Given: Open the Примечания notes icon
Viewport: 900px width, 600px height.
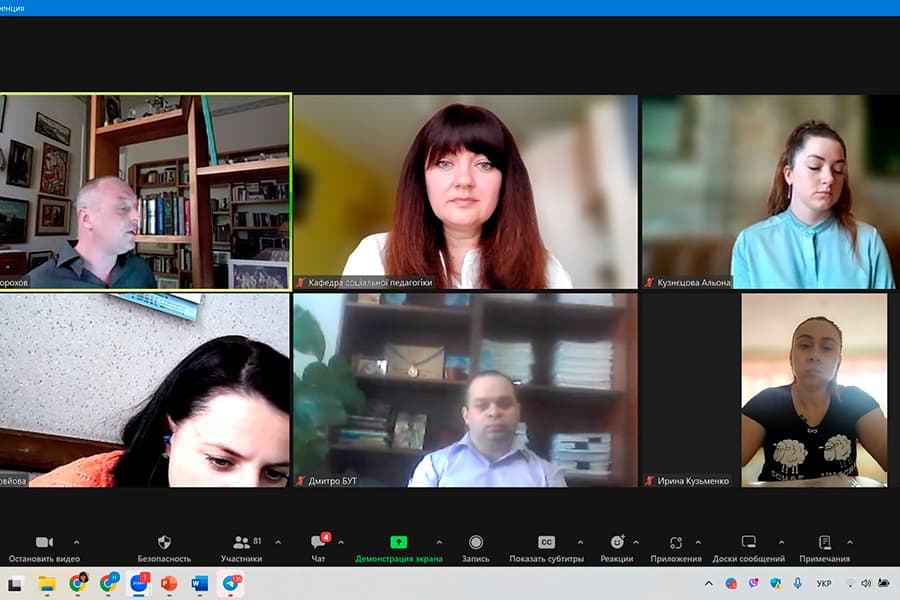Looking at the screenshot, I should (825, 542).
